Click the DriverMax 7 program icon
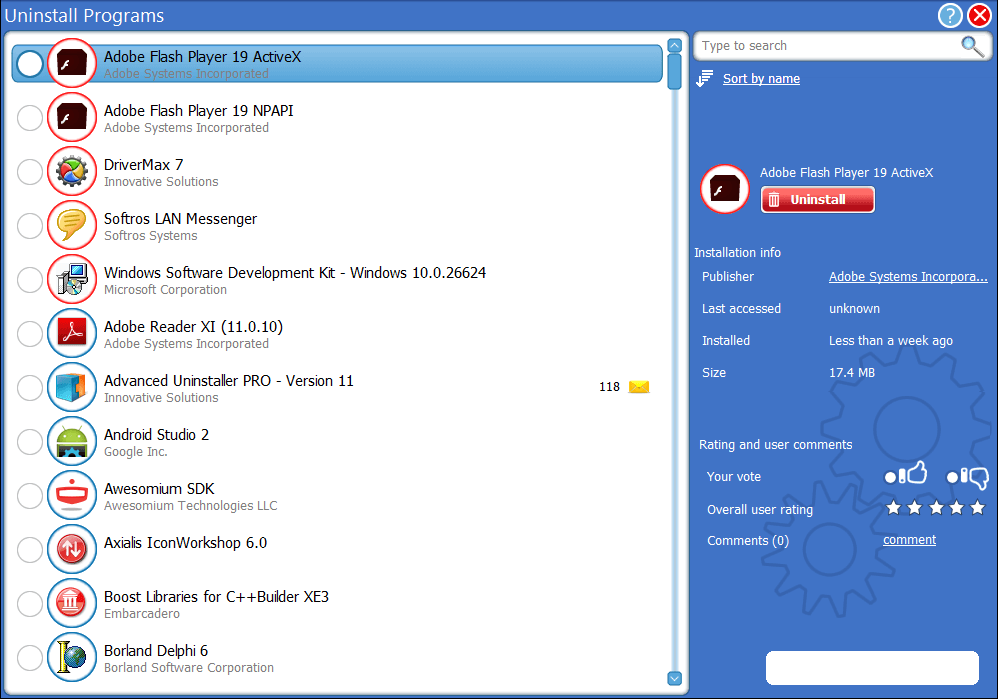Screen dimensions: 998x699 click(x=72, y=172)
